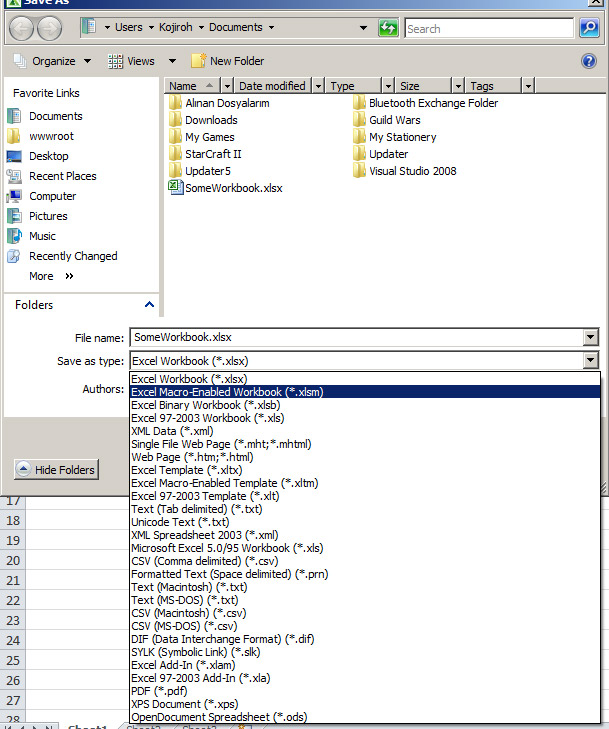Choose SYLK (Symbolic Link) (*.slk)
This screenshot has width=609, height=729.
tap(365, 652)
